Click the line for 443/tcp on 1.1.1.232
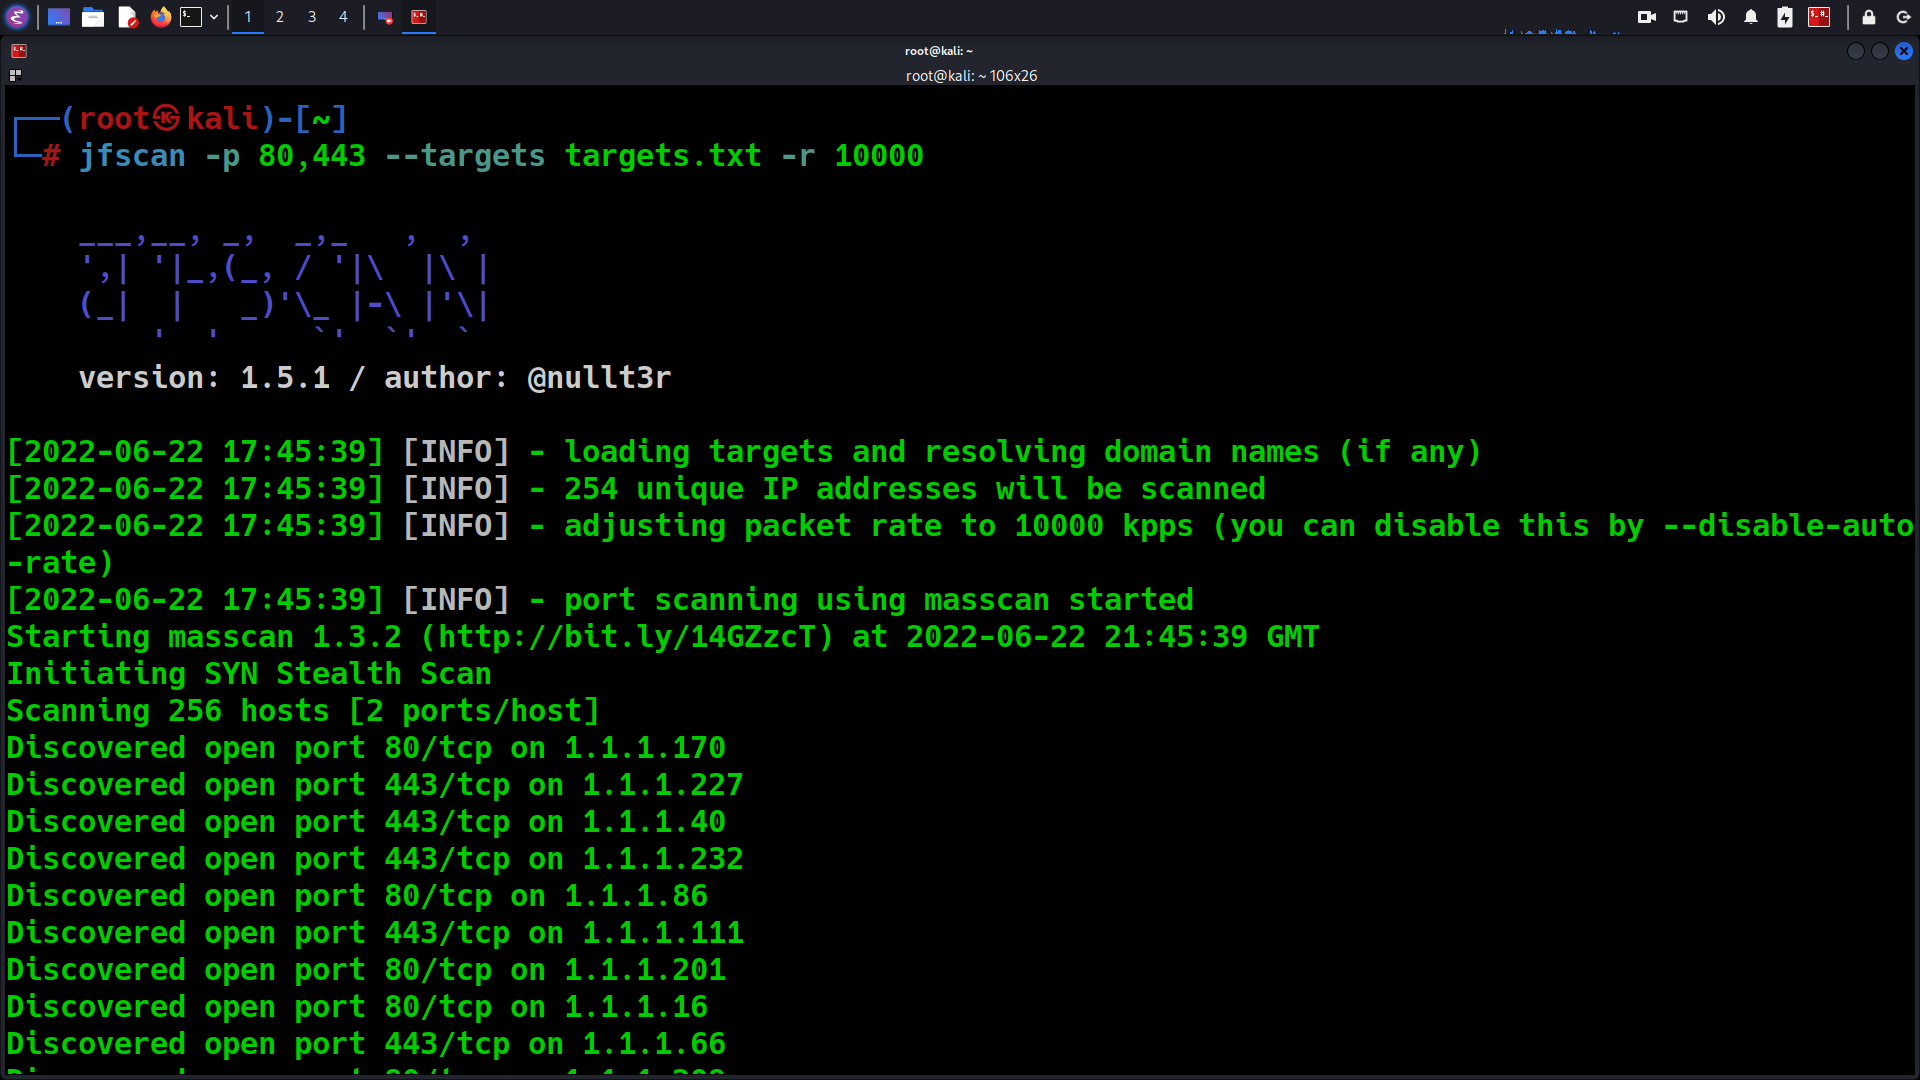 click(375, 859)
